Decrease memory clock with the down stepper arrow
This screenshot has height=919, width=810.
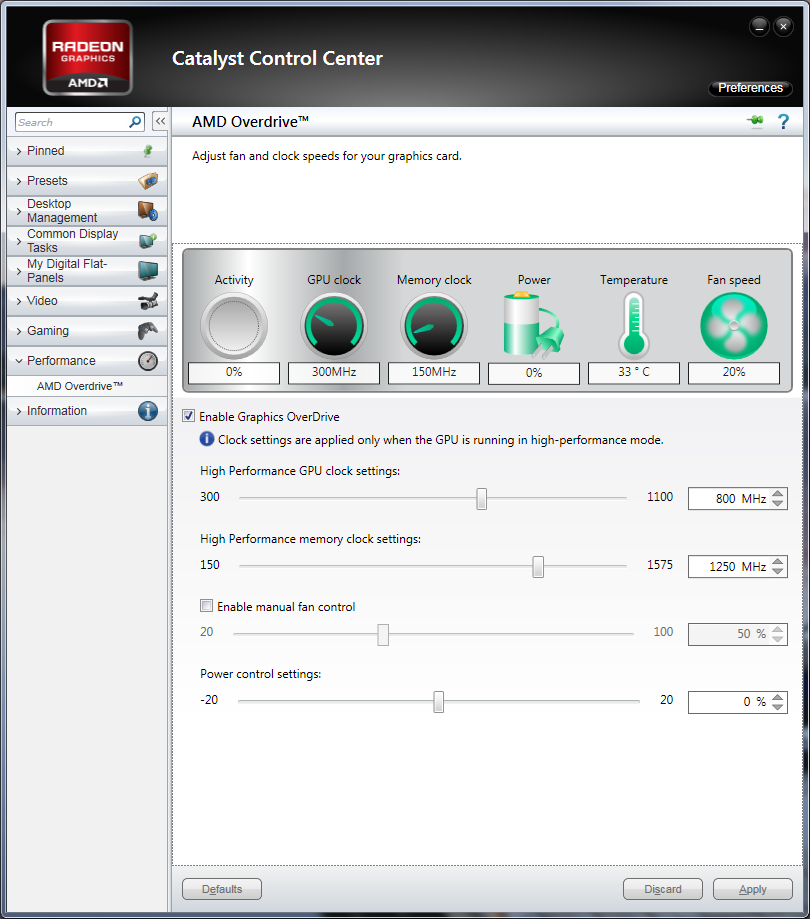tap(778, 571)
